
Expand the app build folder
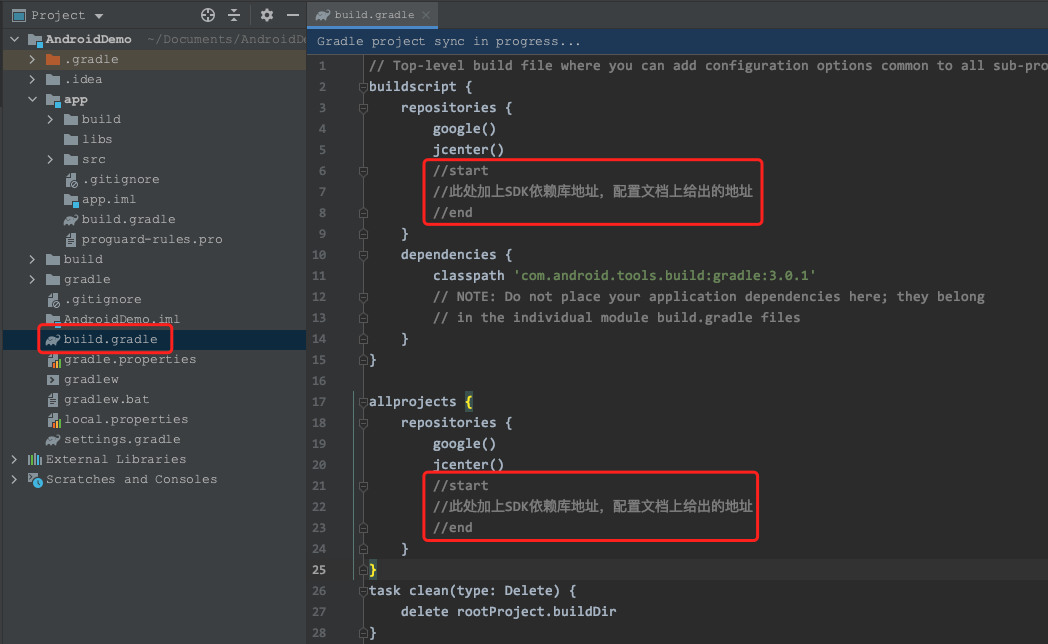coord(50,120)
